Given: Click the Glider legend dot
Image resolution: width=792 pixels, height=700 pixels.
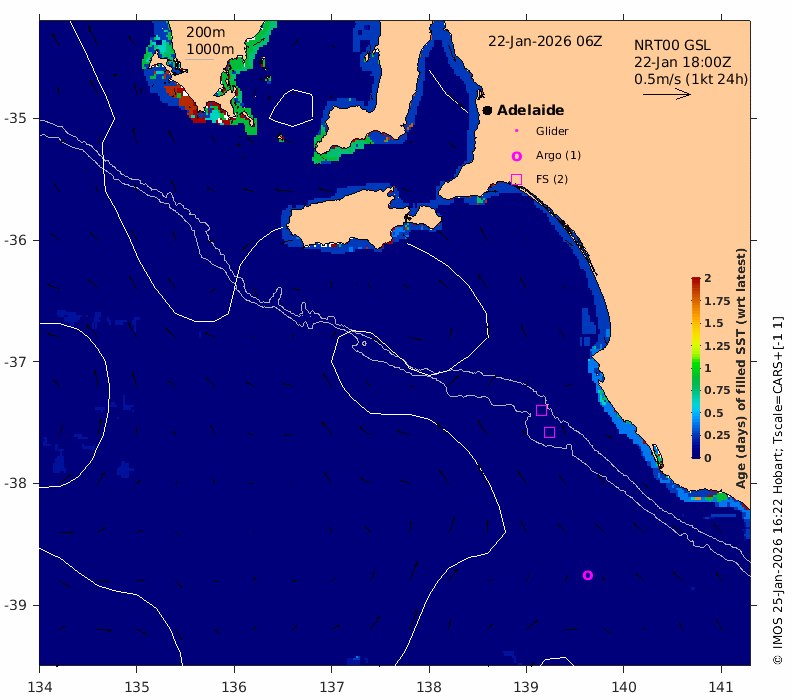Looking at the screenshot, I should 516,131.
